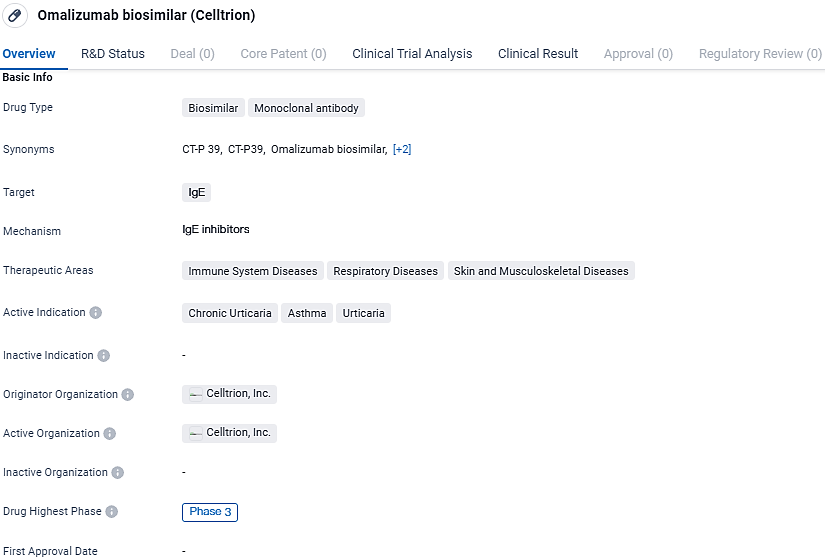Click info icon next to Active Indication

pos(96,313)
